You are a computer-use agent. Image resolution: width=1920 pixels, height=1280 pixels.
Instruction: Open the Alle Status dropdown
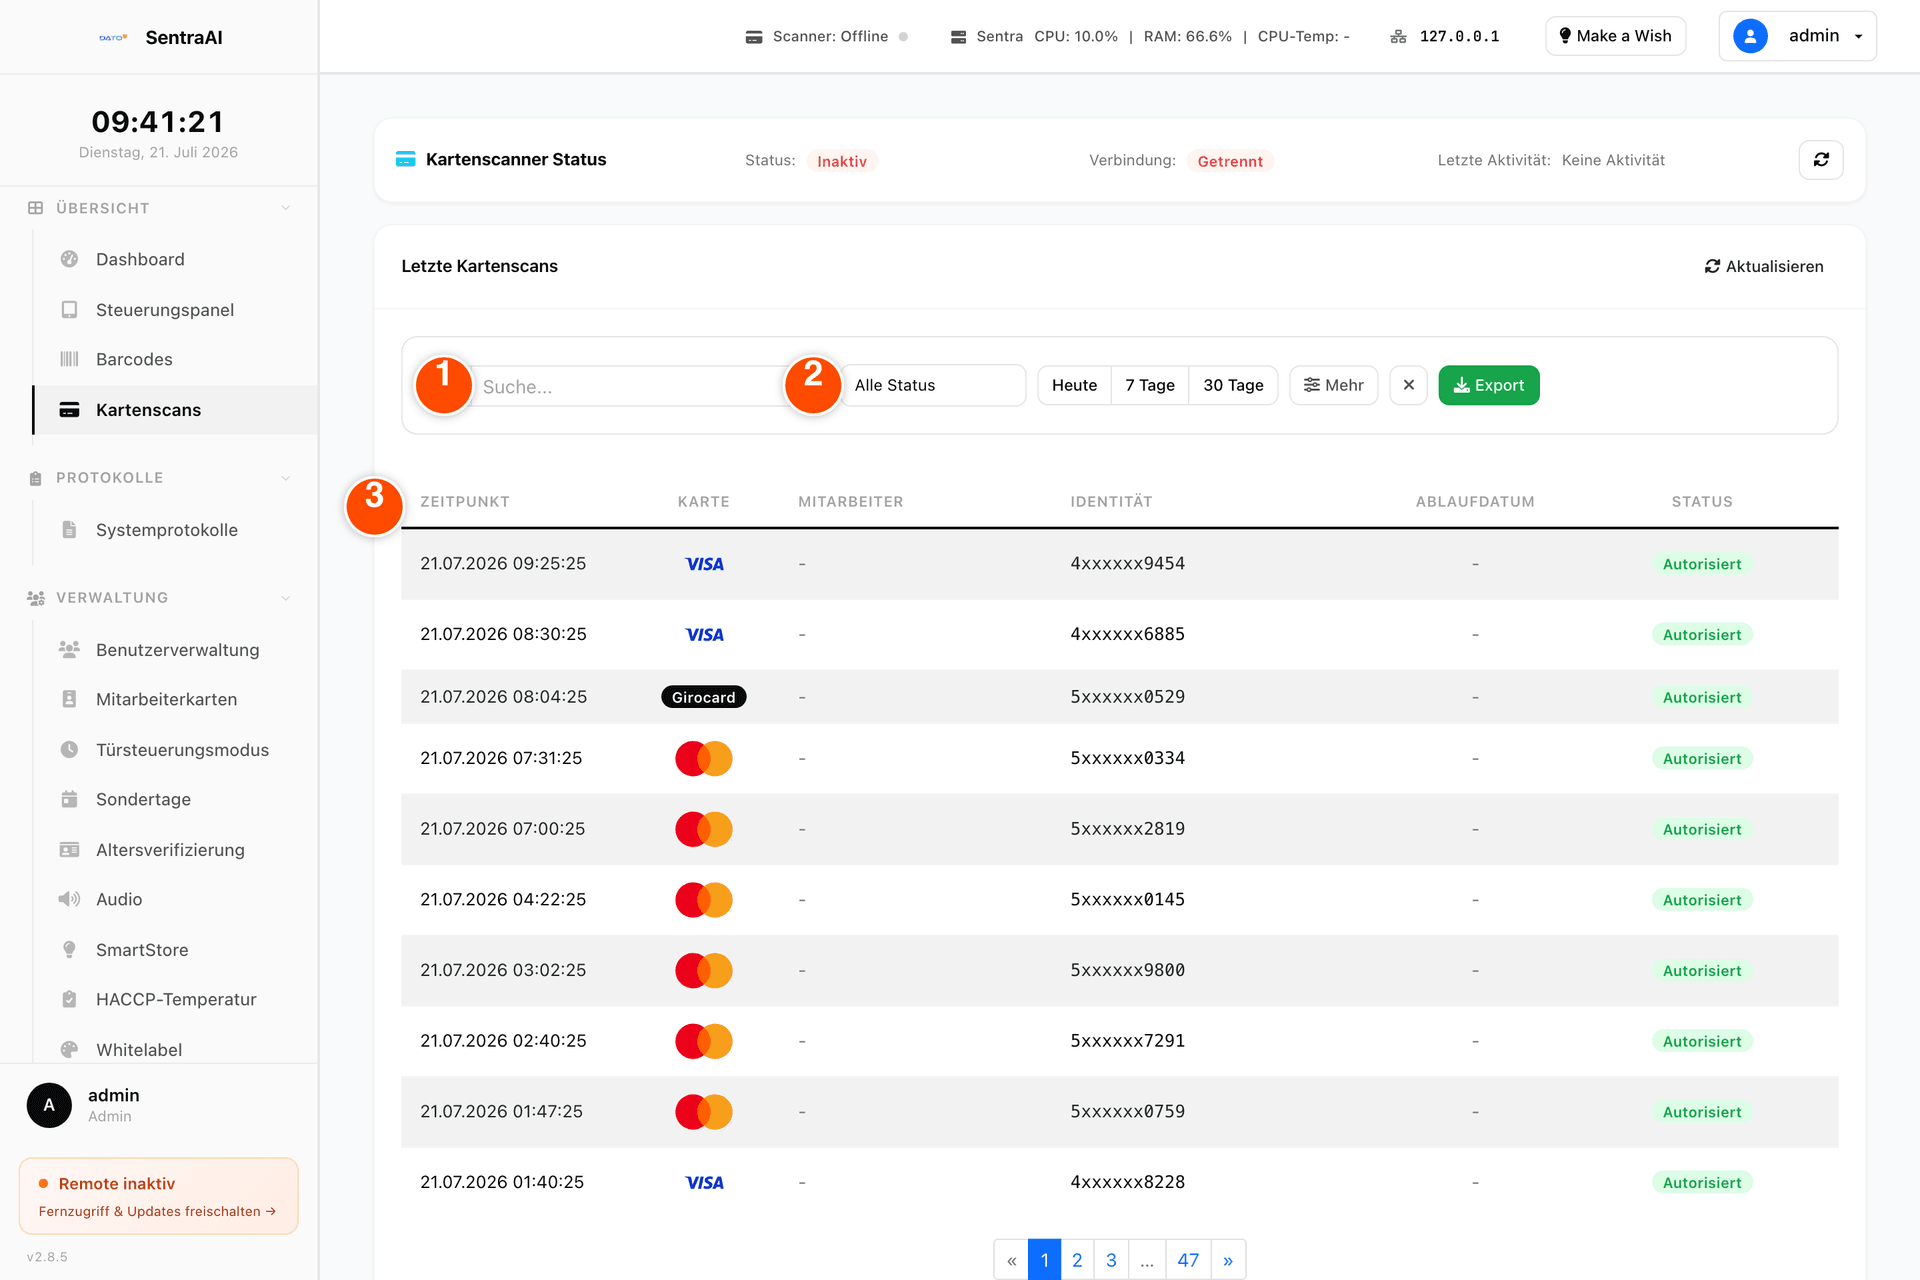[933, 385]
